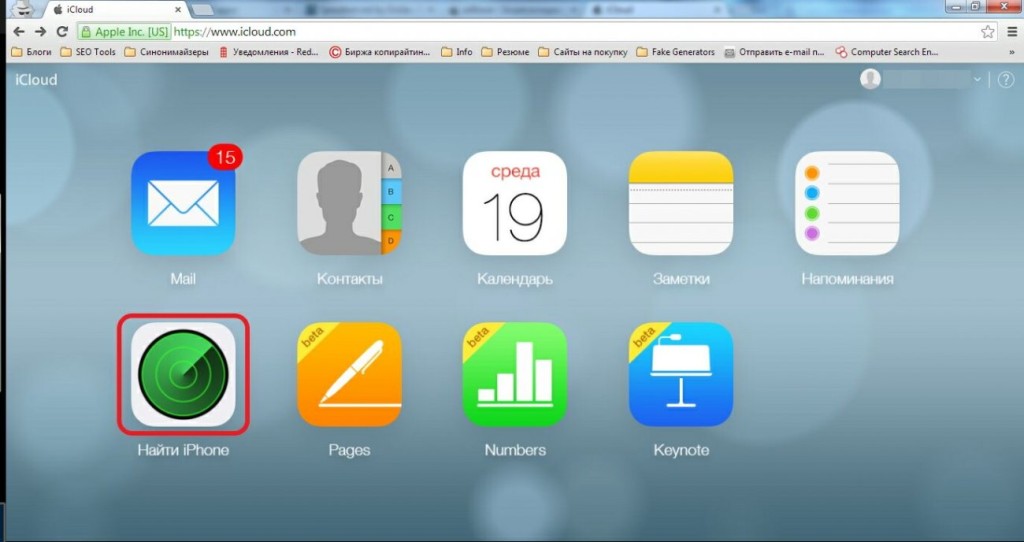Open the Контакты app icon
The image size is (1024, 542).
pos(349,203)
